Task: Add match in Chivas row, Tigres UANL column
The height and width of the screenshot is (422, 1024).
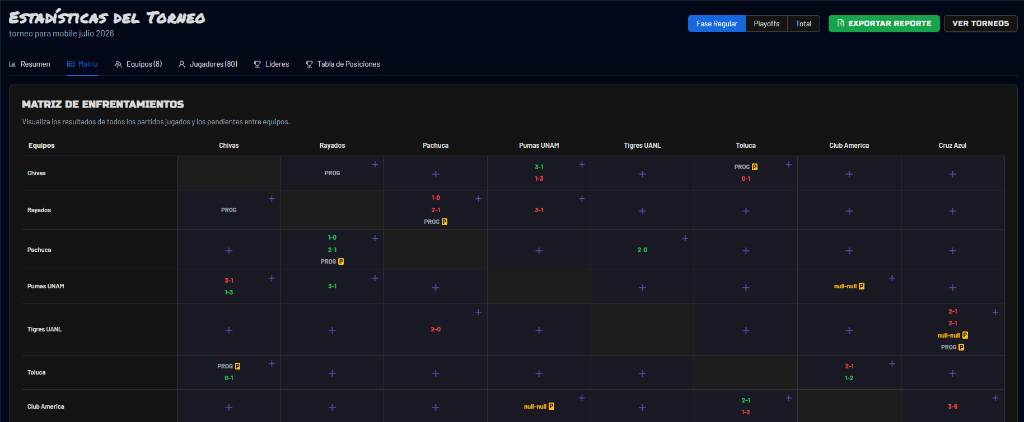Action: point(642,174)
